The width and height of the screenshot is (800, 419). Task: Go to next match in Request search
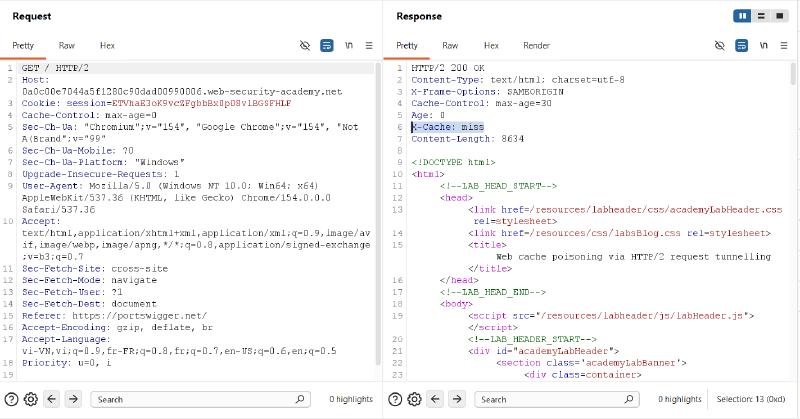pos(73,399)
